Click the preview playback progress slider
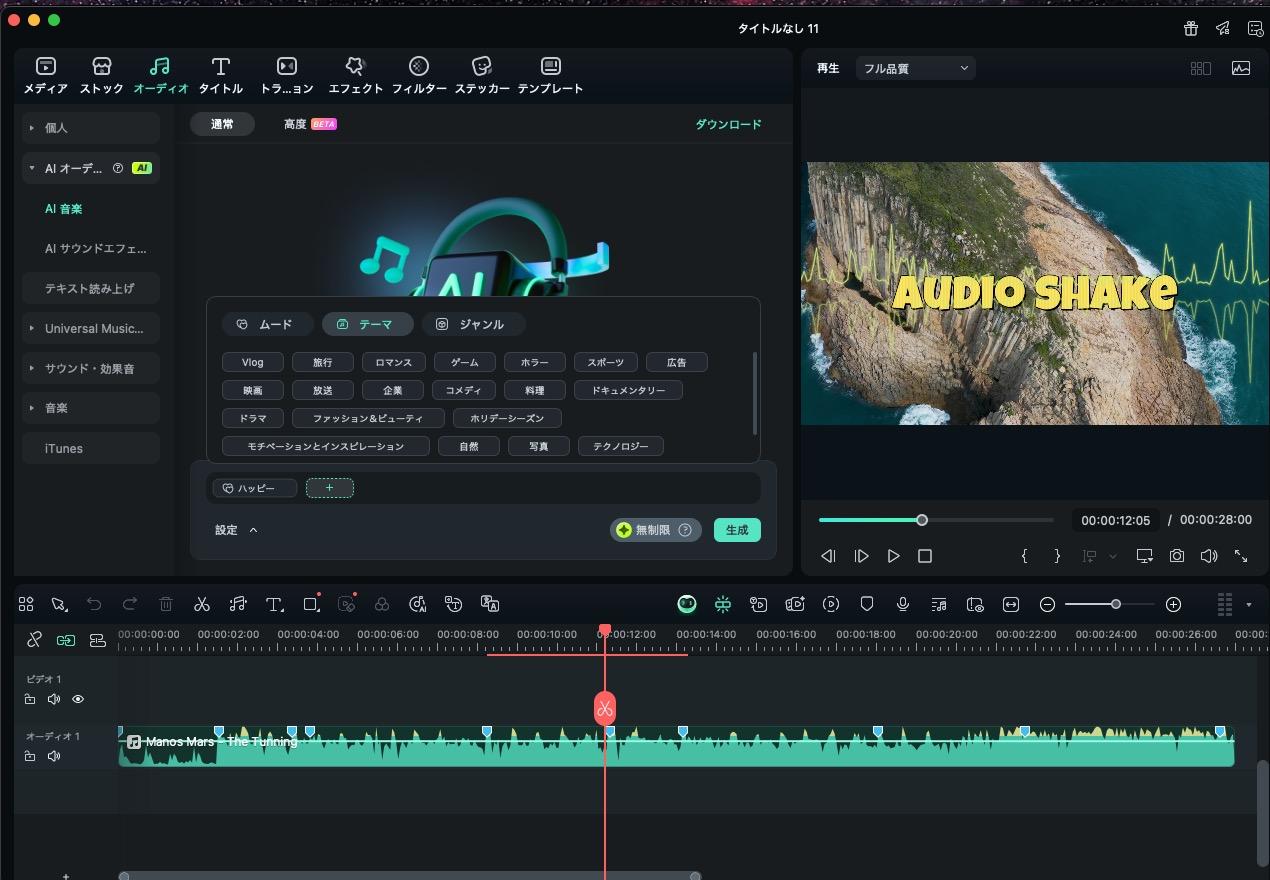Viewport: 1270px width, 880px height. [935, 520]
